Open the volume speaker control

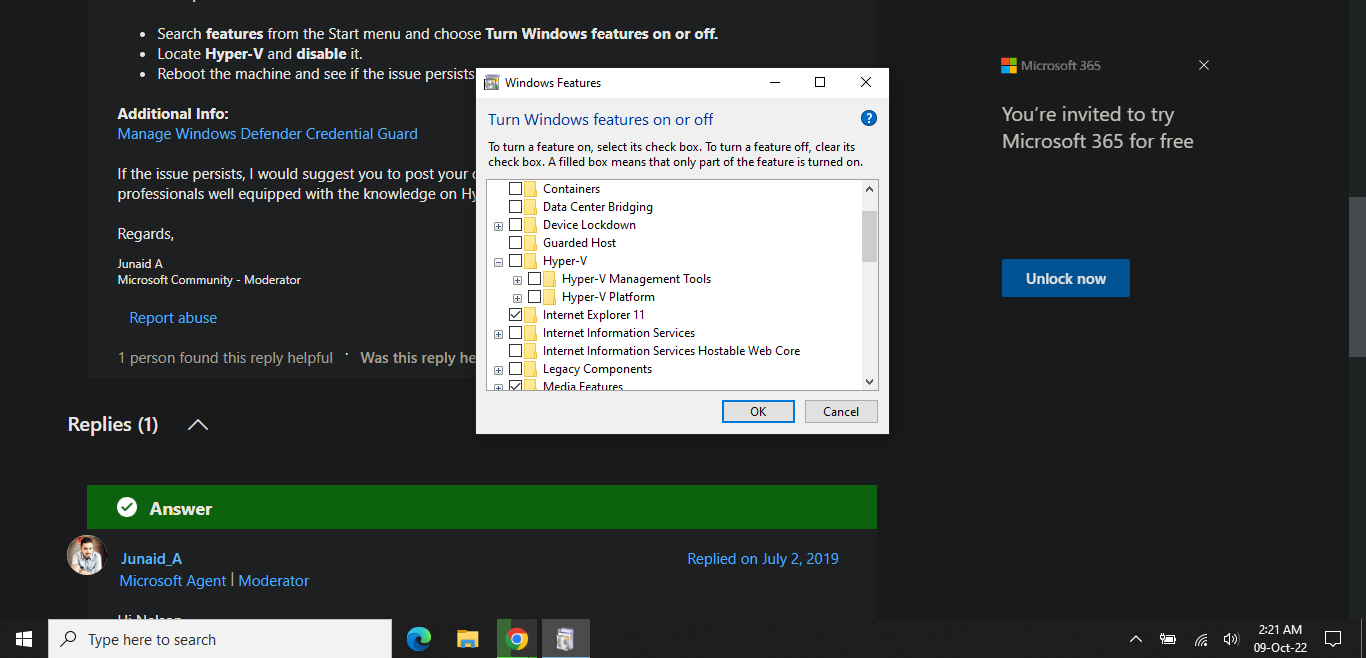point(1231,639)
